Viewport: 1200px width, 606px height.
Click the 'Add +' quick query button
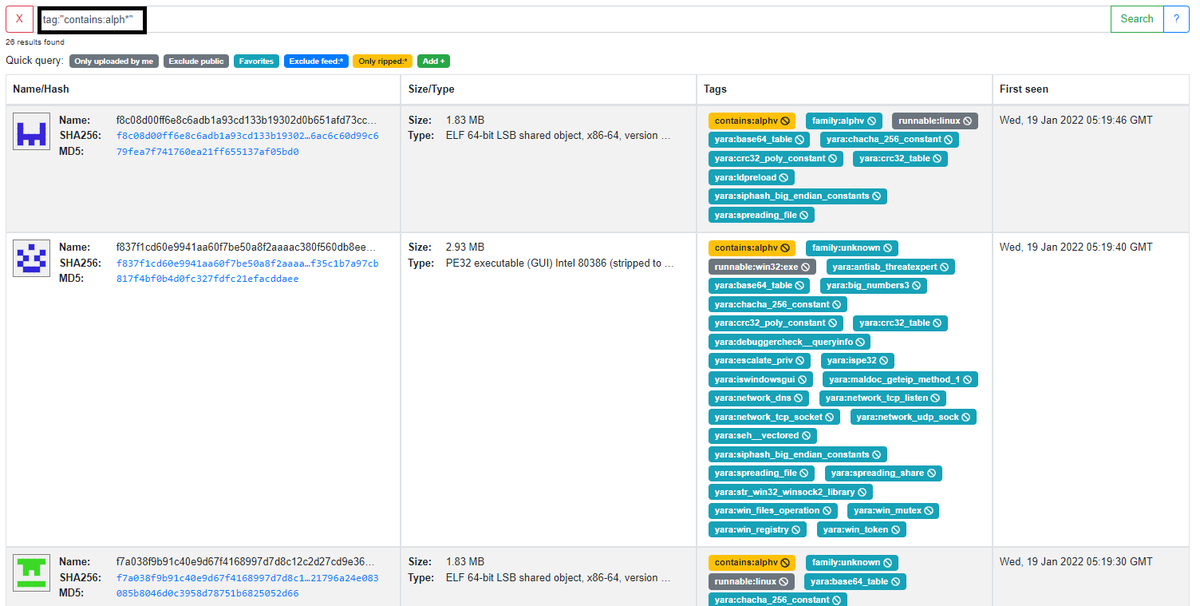[434, 61]
